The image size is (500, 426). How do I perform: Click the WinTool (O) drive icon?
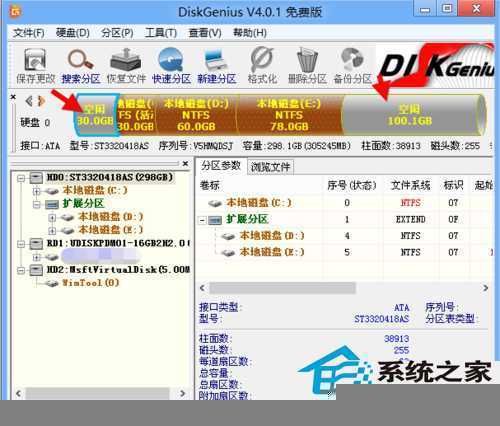[52, 283]
